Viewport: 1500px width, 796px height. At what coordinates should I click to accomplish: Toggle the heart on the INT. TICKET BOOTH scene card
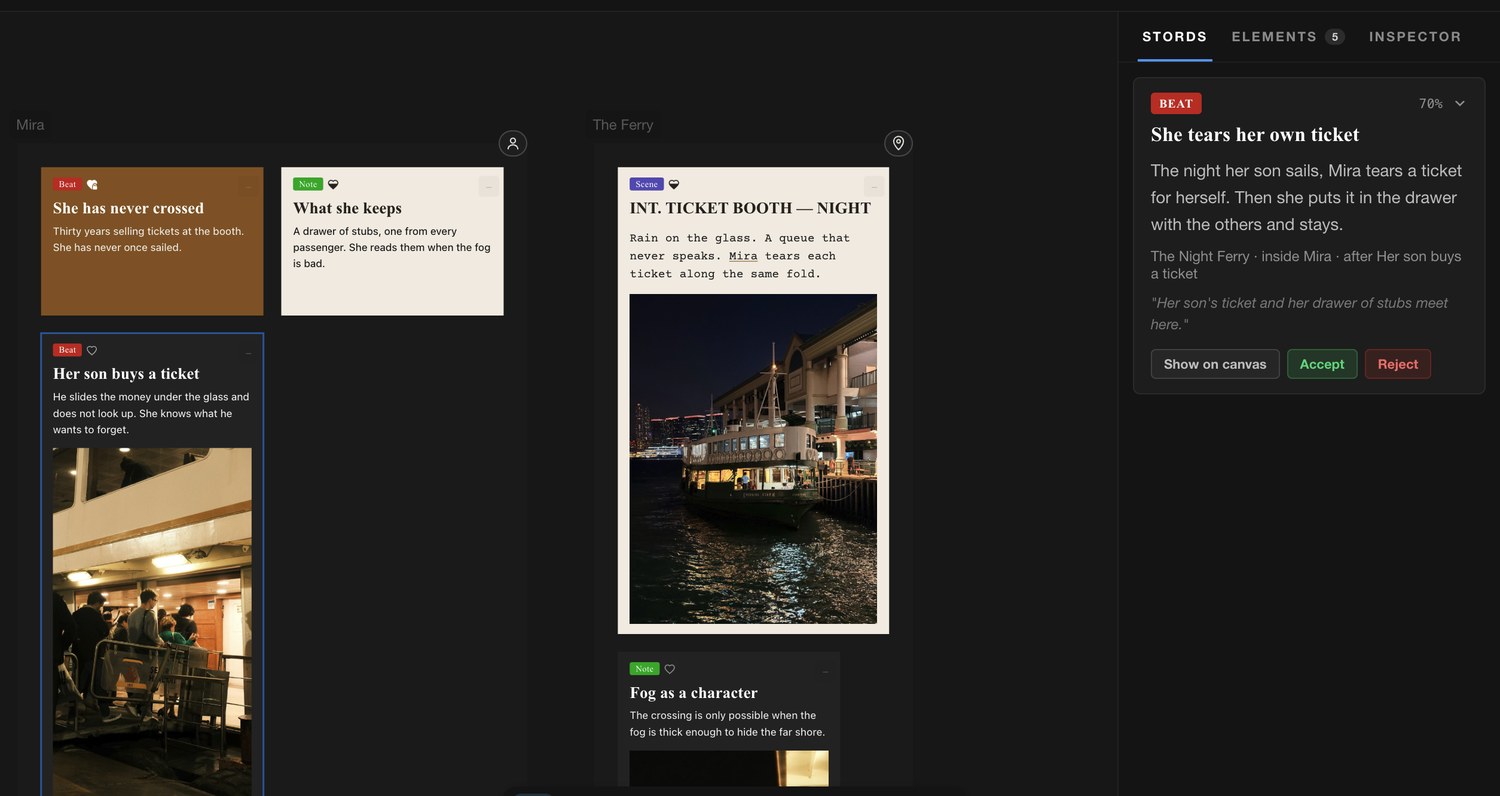pos(674,184)
